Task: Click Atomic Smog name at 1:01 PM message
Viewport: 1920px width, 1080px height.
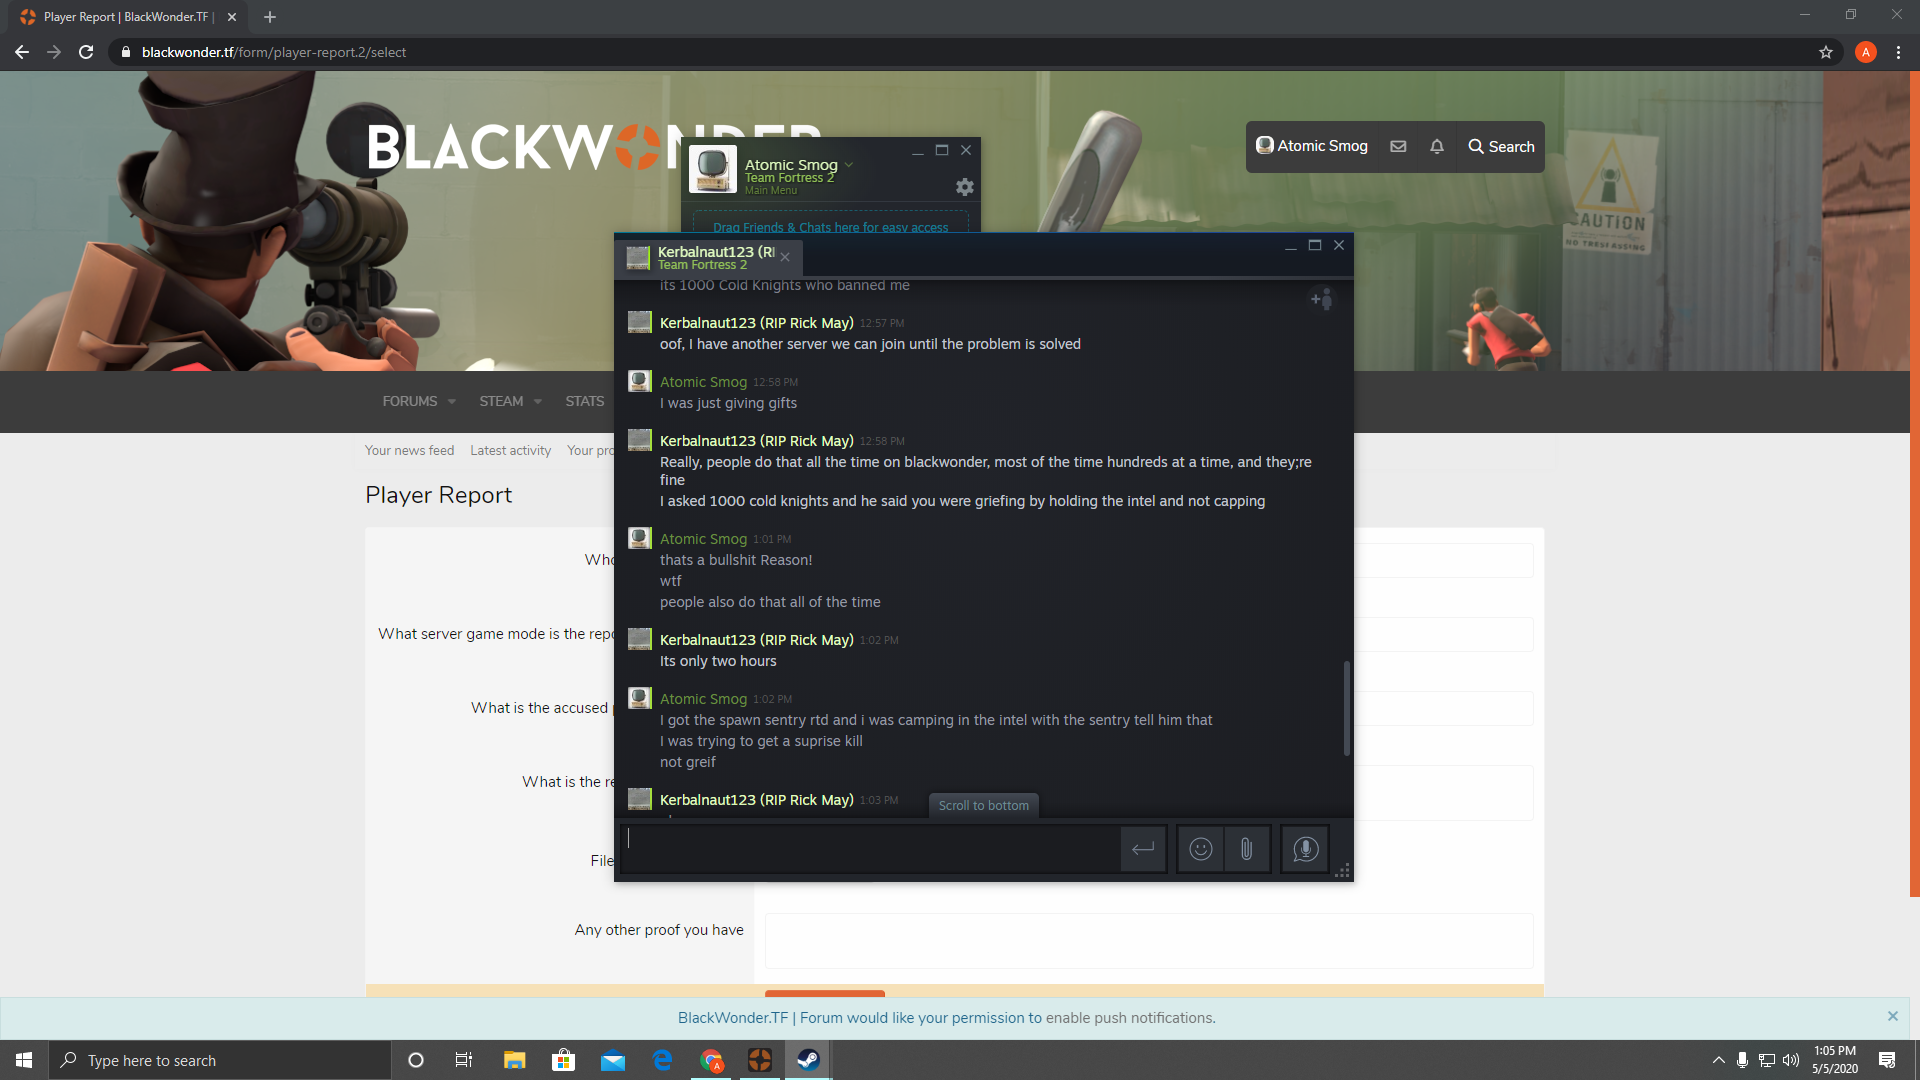Action: tap(703, 539)
